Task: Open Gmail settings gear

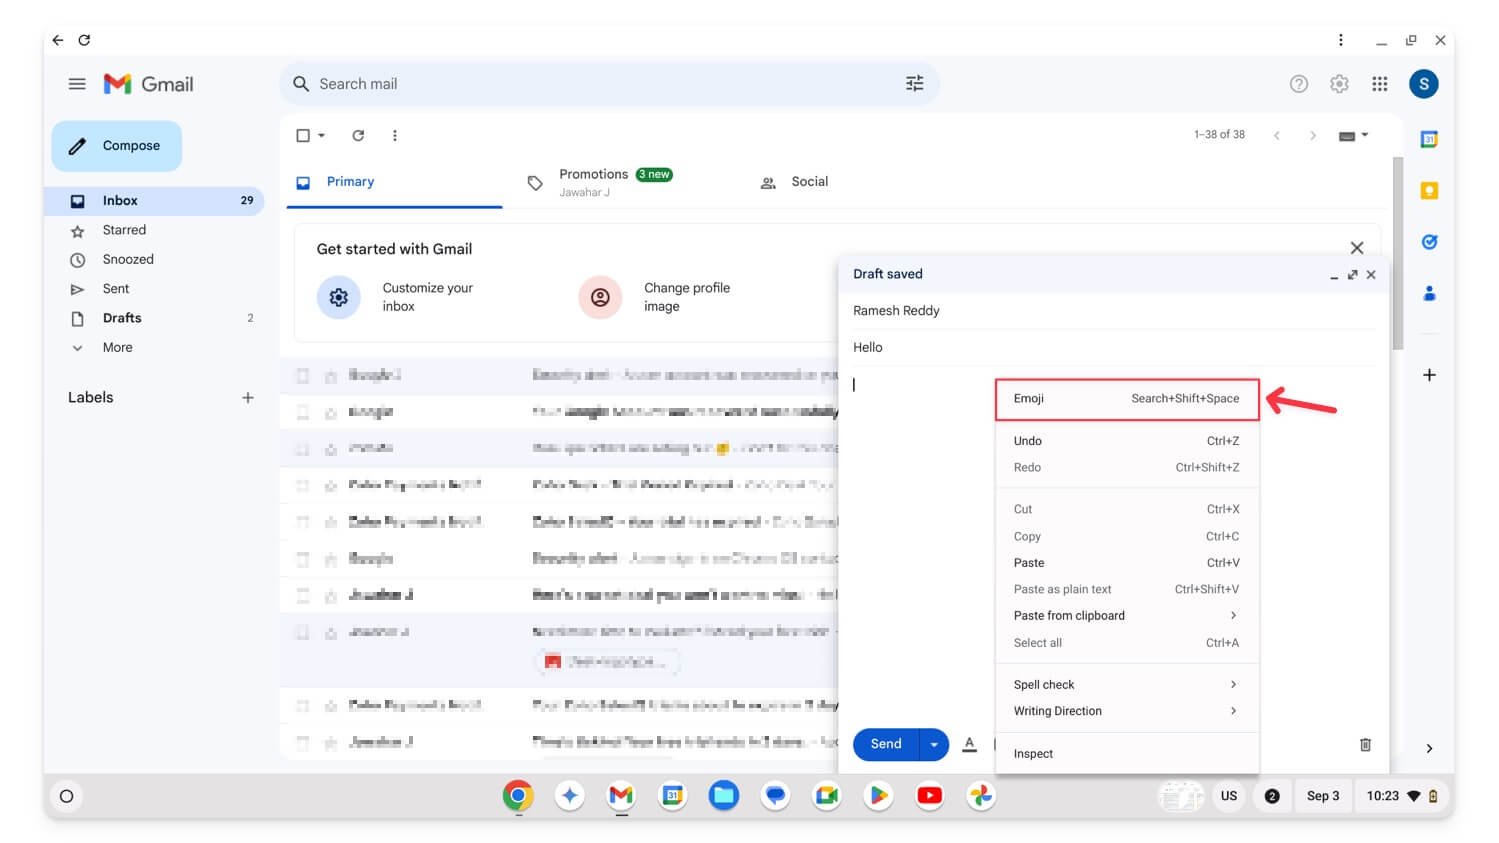Action: point(1339,84)
